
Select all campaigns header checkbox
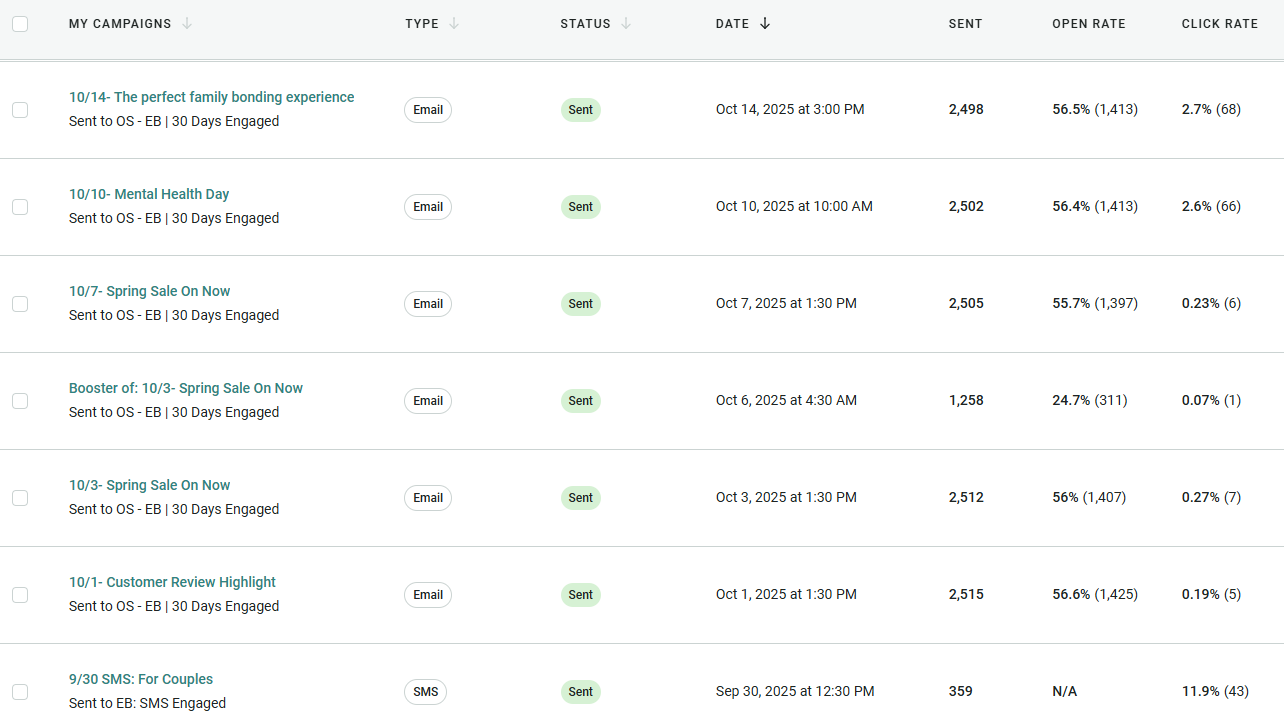click(x=20, y=24)
